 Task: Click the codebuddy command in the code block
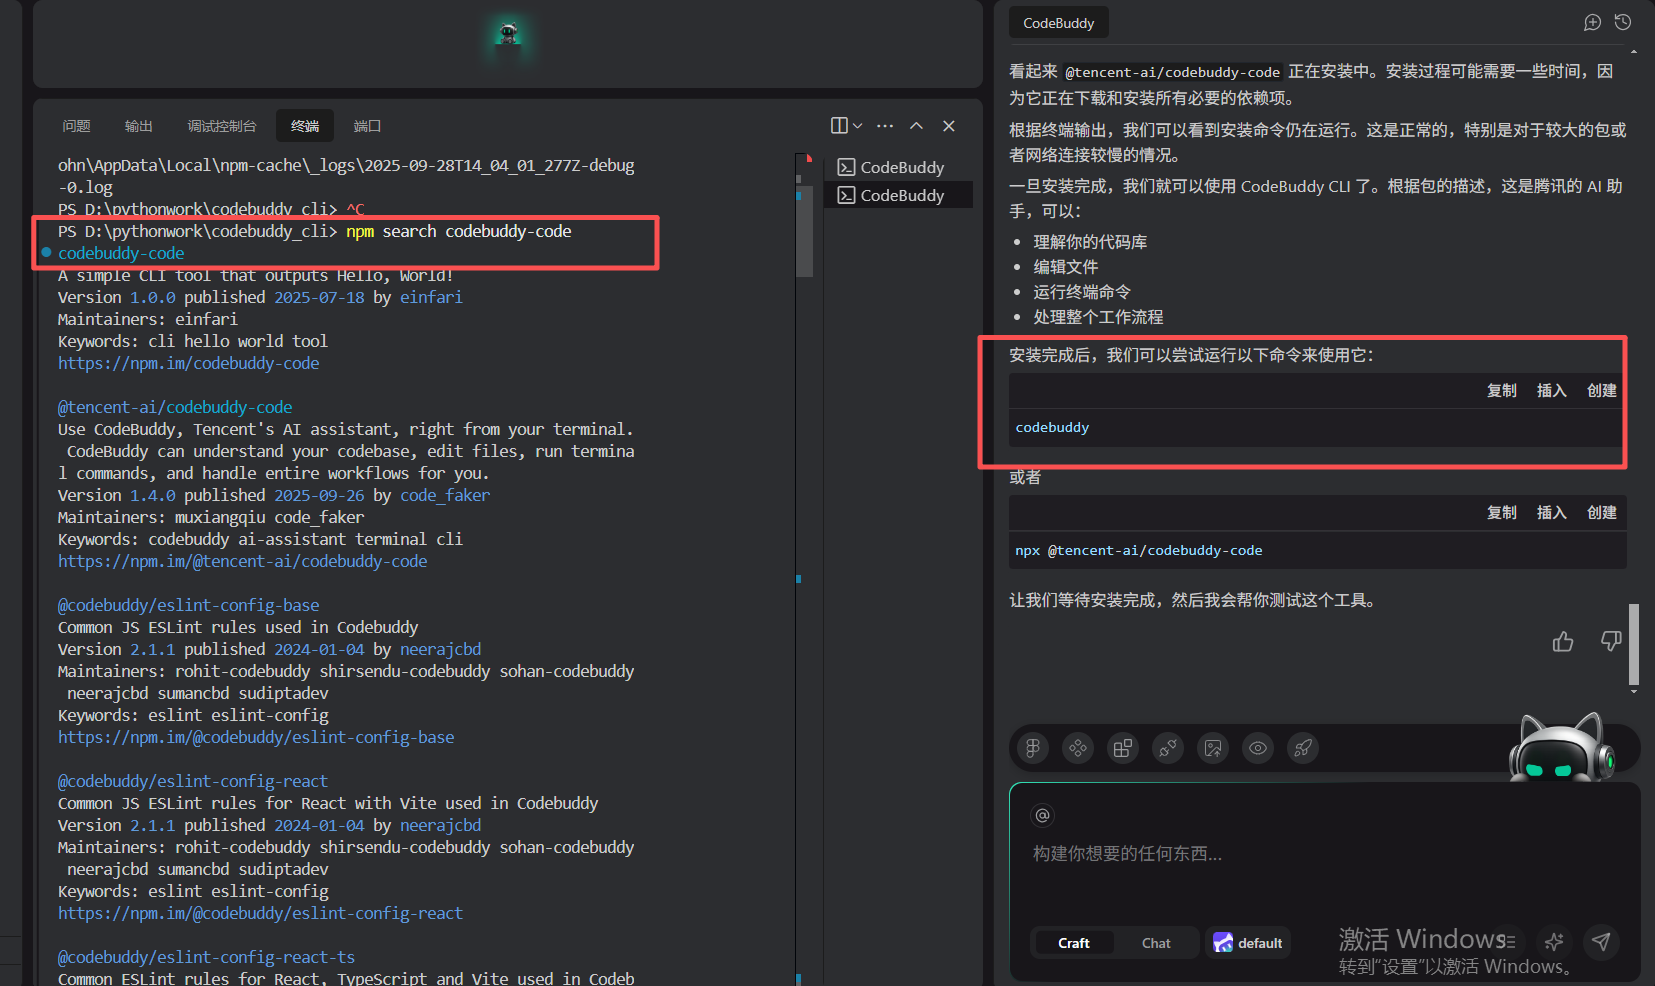[x=1052, y=427]
